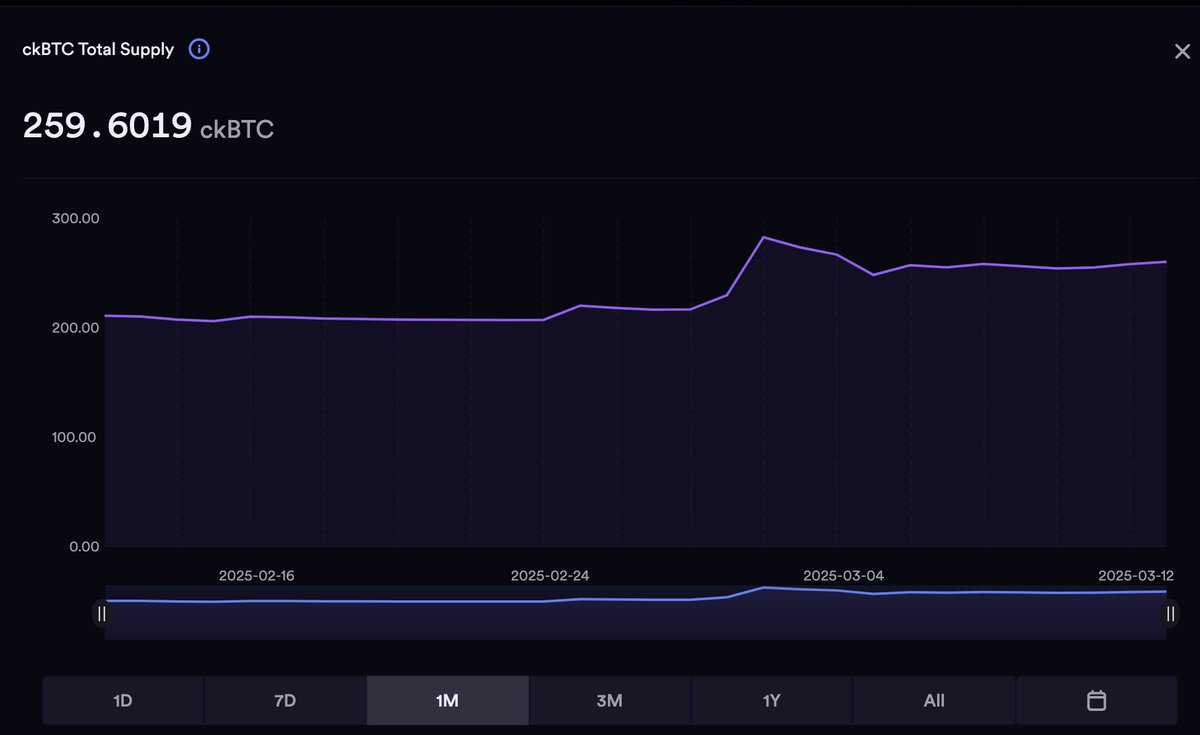Click the 2025-02-16 axis label

point(257,575)
